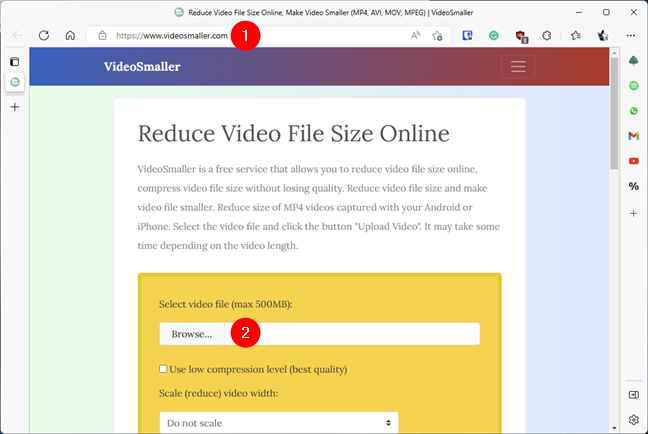
Task: Open Gmail sidebar icon
Action: pyautogui.click(x=634, y=136)
